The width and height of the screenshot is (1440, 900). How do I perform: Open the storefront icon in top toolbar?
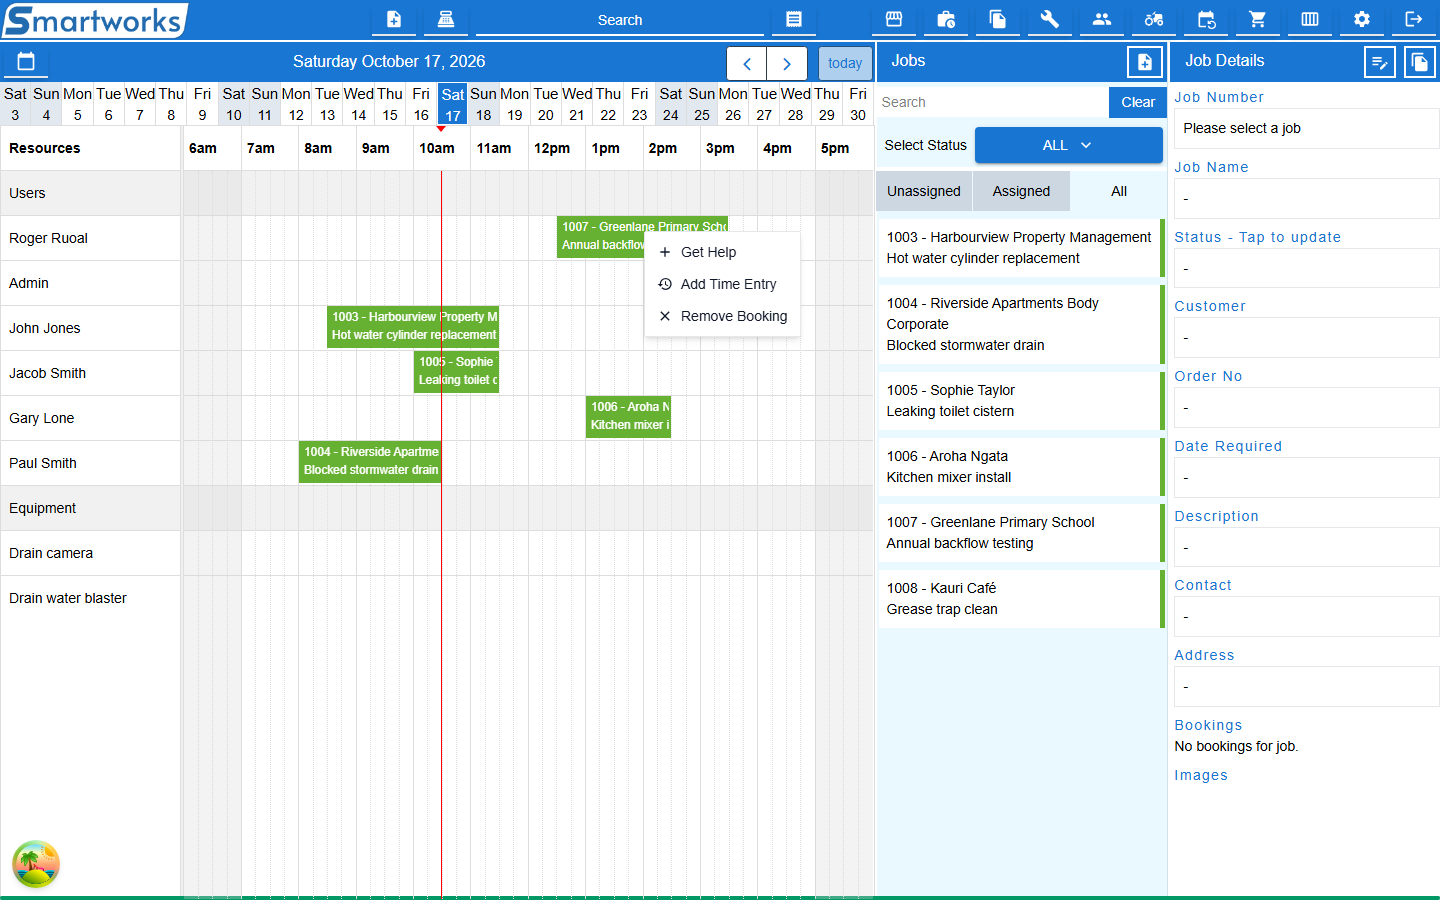coord(894,19)
